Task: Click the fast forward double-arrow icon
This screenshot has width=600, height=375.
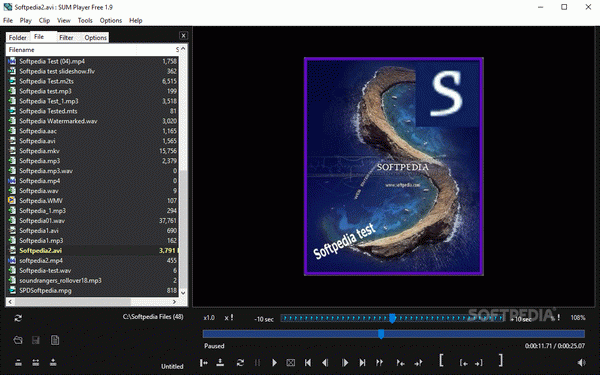Action: (379, 362)
